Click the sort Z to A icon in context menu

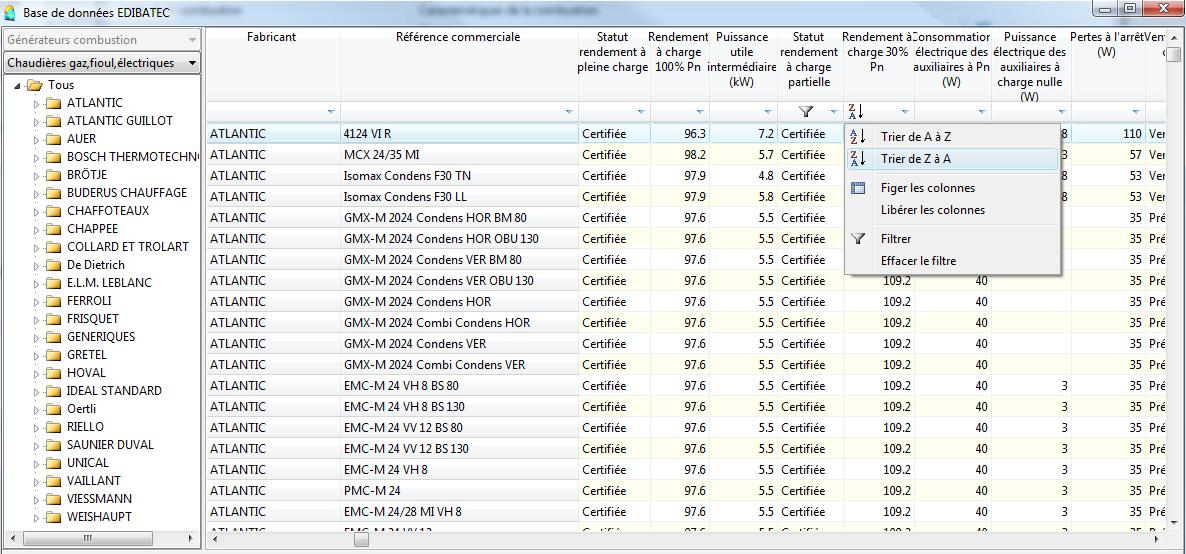(x=857, y=159)
